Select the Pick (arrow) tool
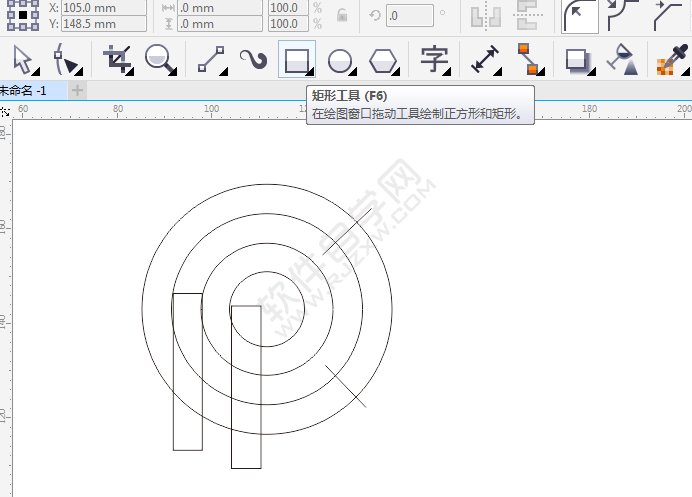The width and height of the screenshot is (692, 497). tap(22, 61)
